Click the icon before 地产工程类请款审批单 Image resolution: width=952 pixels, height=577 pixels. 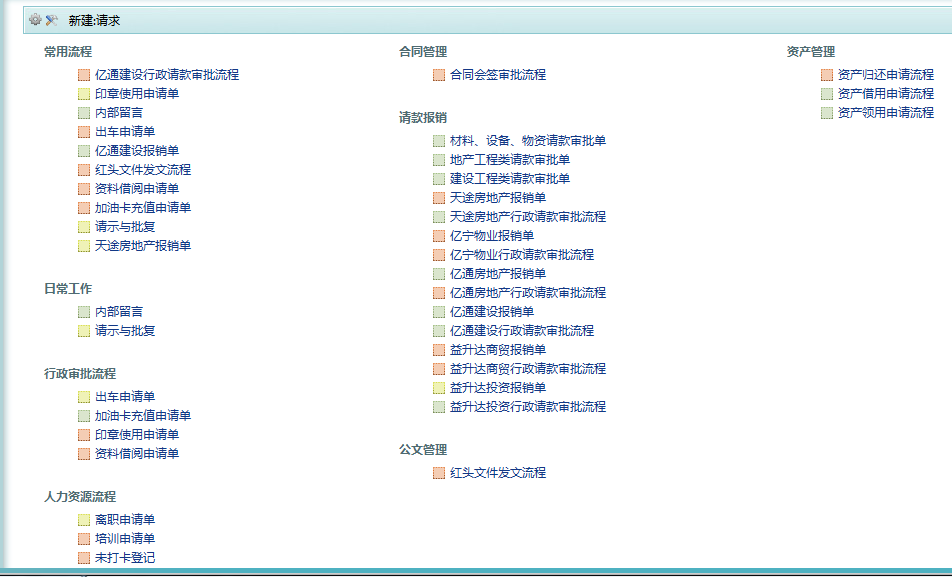[439, 160]
